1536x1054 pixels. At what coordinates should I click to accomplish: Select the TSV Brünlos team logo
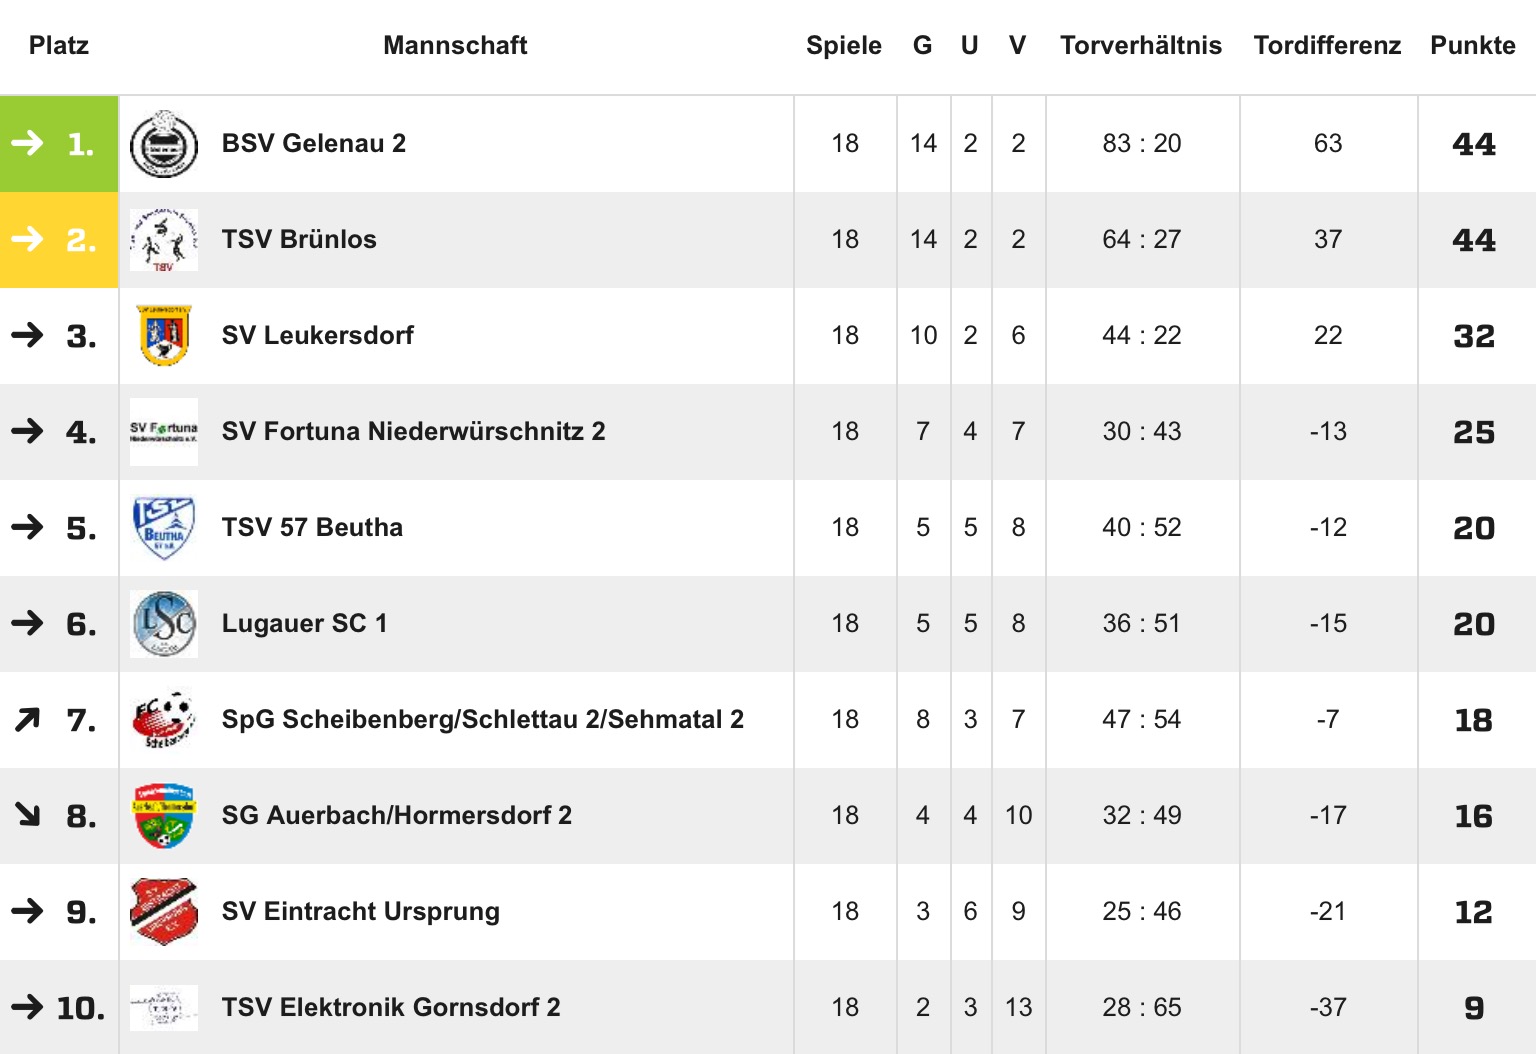[164, 240]
